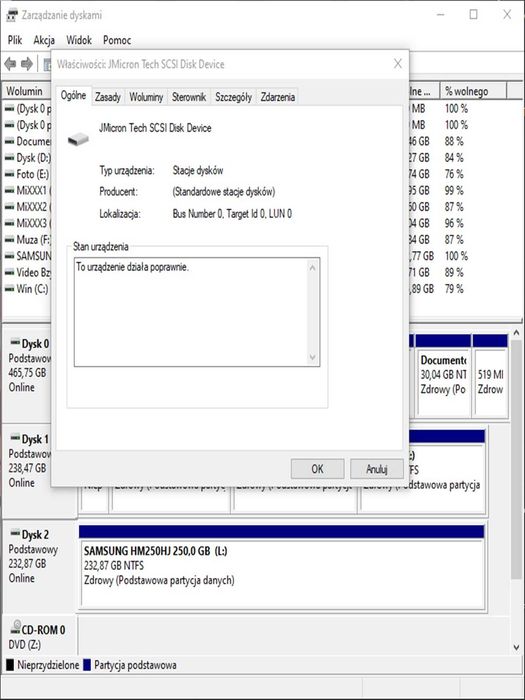Click the forward arrow toolbar icon
The image size is (525, 700).
(27, 64)
